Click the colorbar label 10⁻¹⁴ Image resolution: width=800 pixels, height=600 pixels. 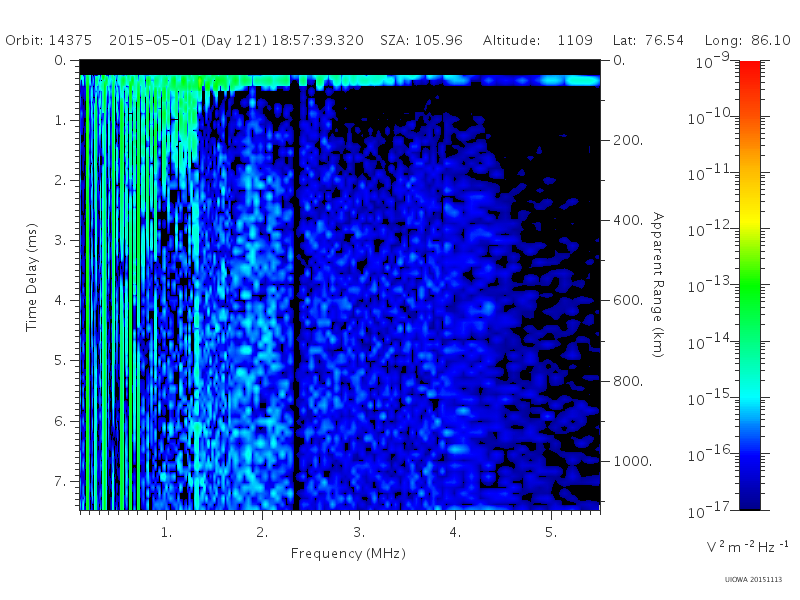[712, 342]
